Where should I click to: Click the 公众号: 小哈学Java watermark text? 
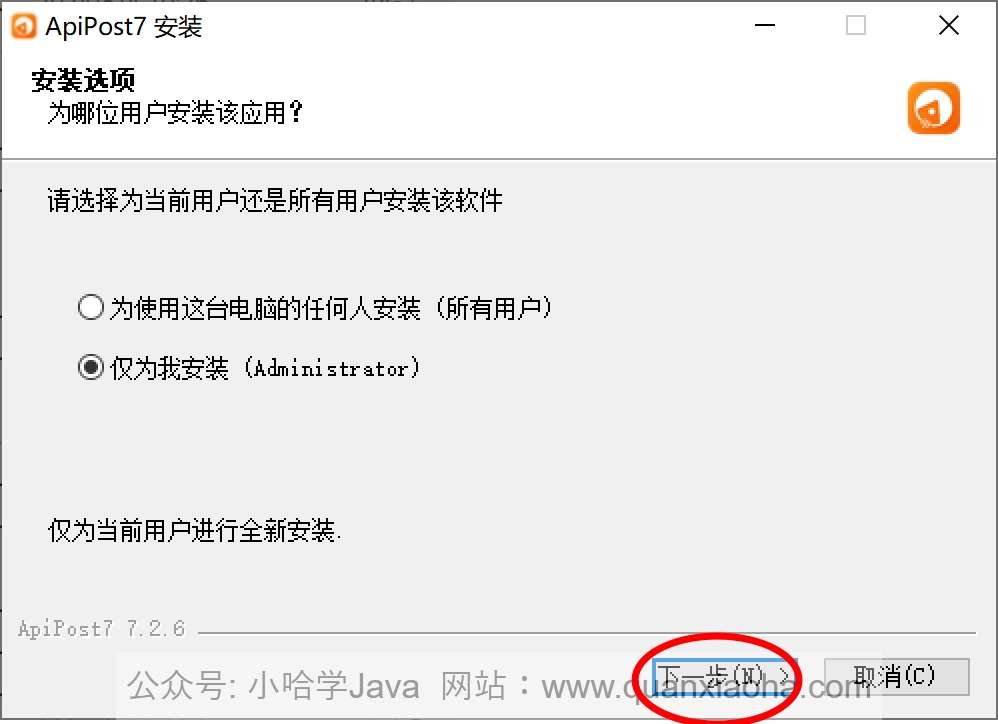click(273, 686)
